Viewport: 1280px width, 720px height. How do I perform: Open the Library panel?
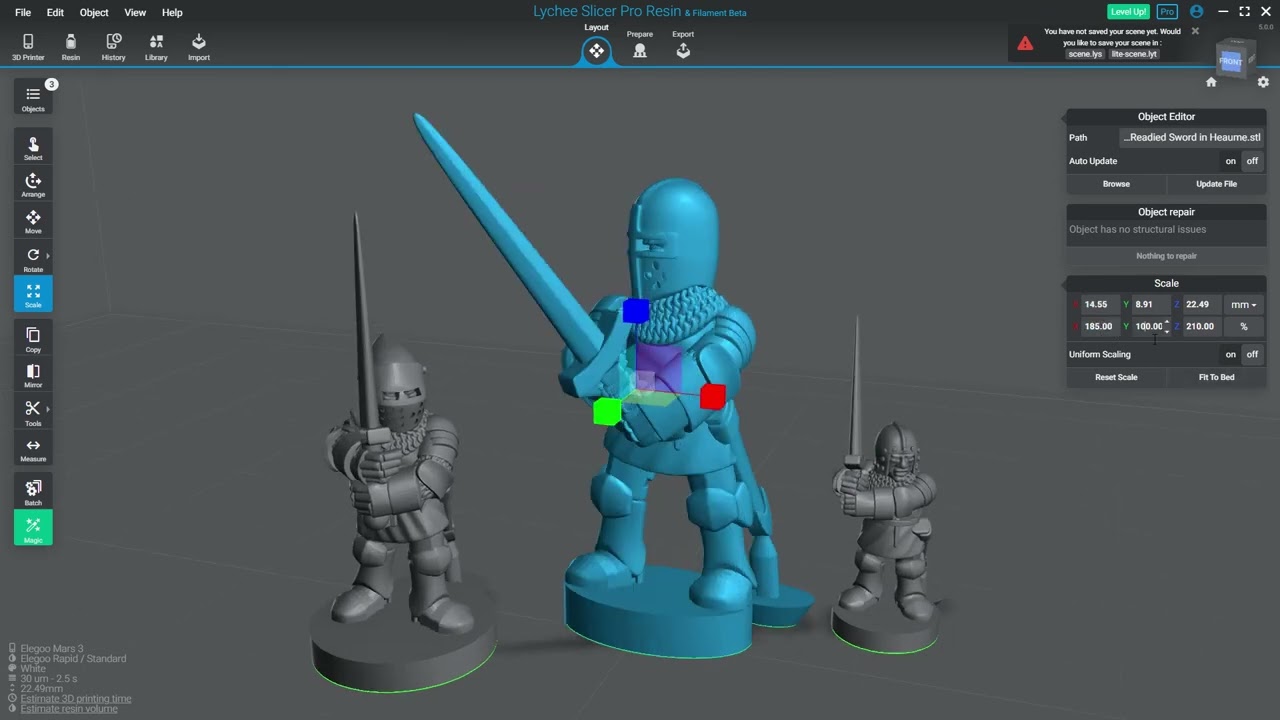tap(156, 47)
